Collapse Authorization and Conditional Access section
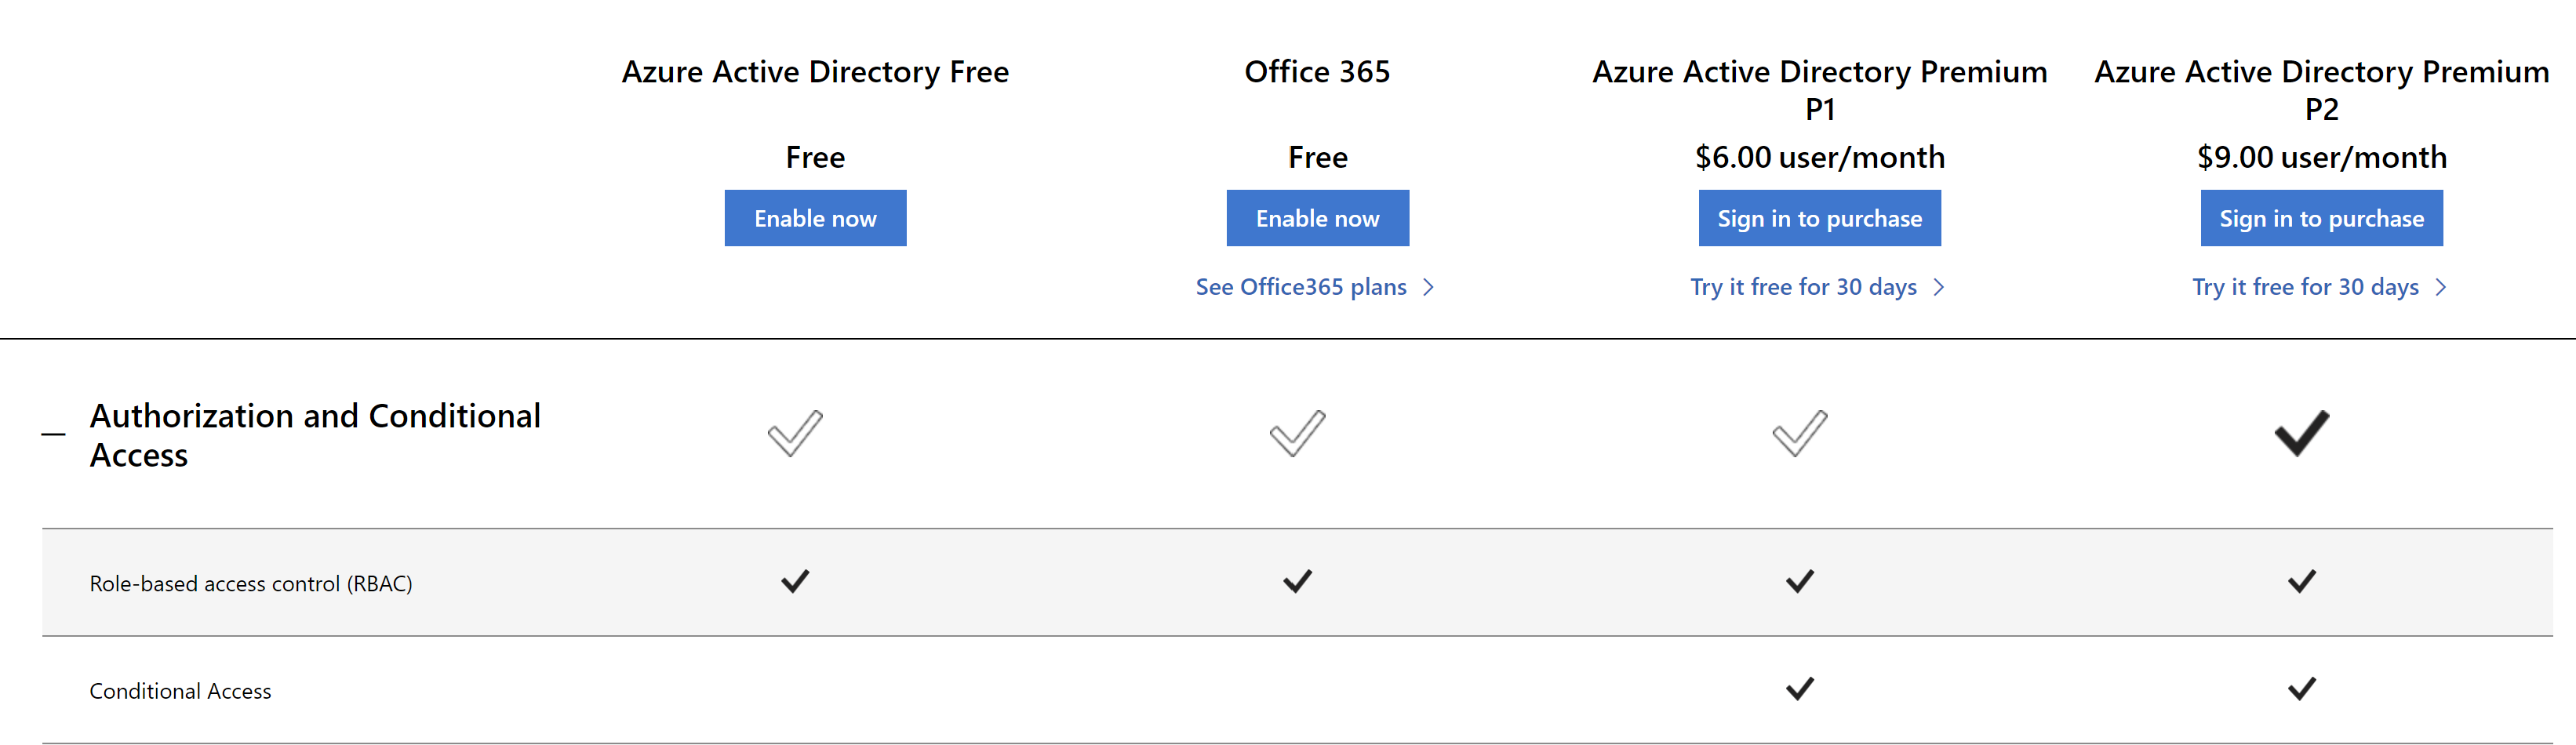 point(53,435)
